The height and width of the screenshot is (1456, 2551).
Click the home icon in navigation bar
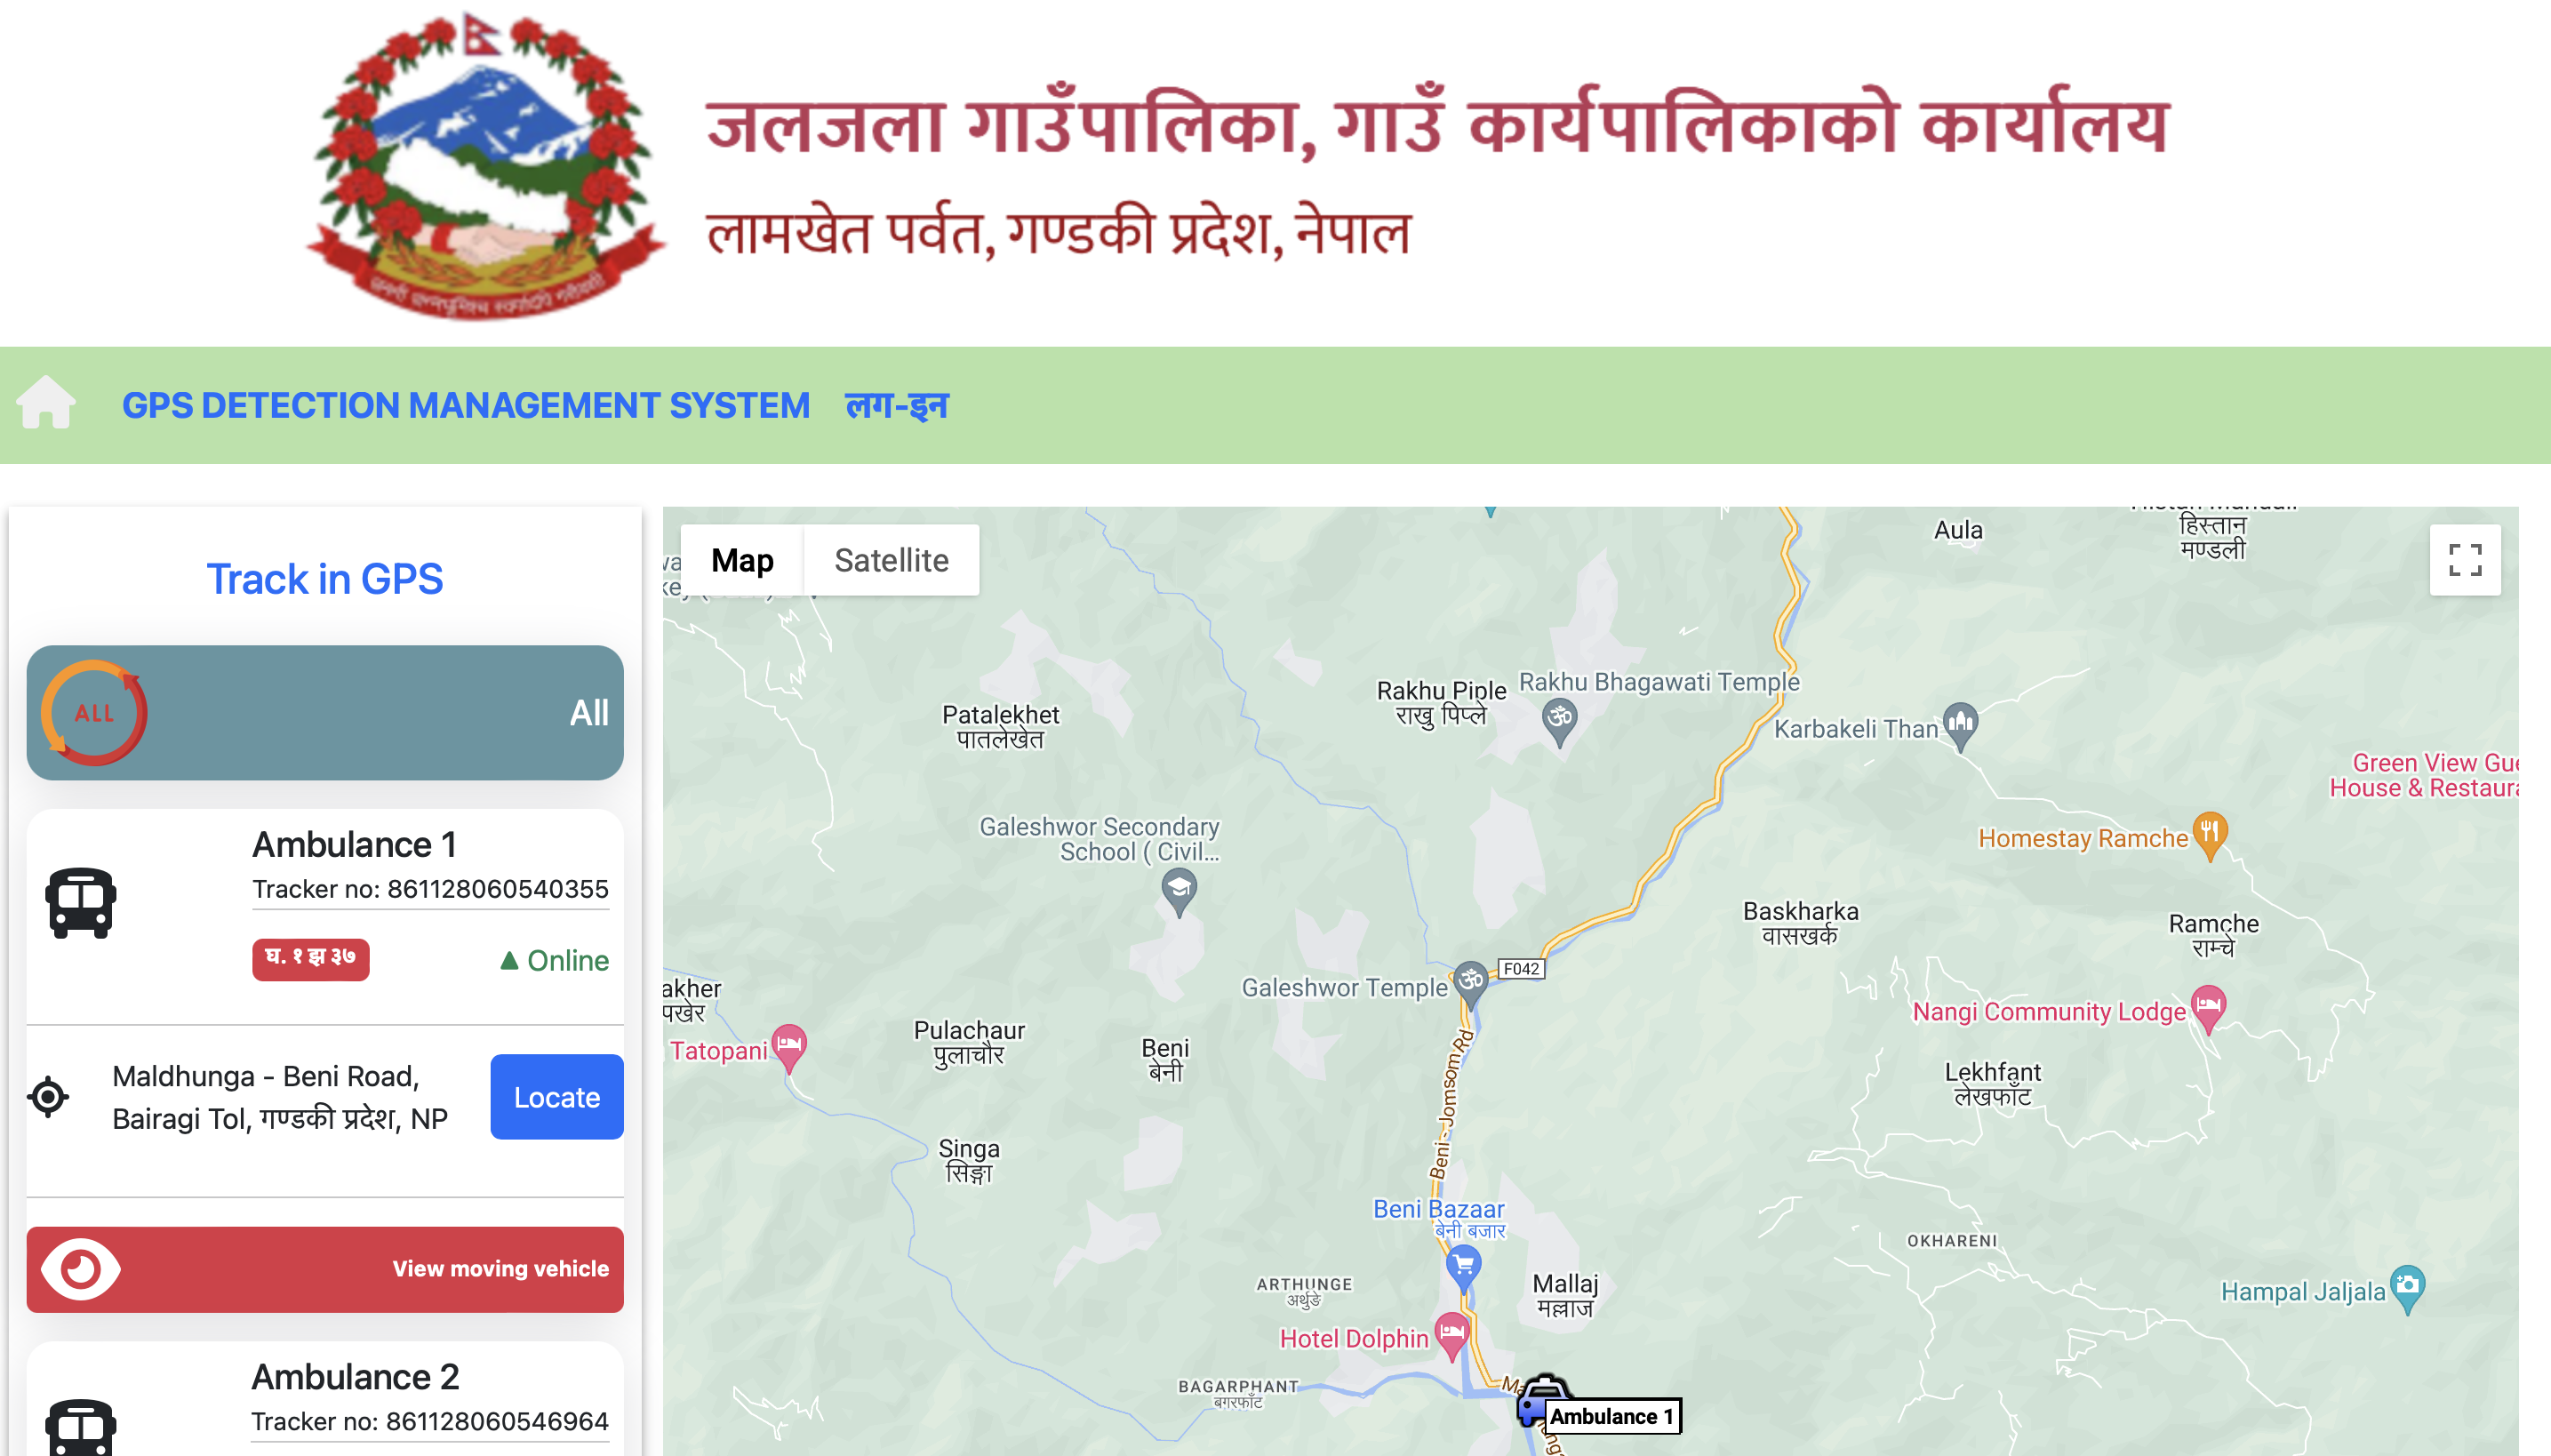pos(46,403)
